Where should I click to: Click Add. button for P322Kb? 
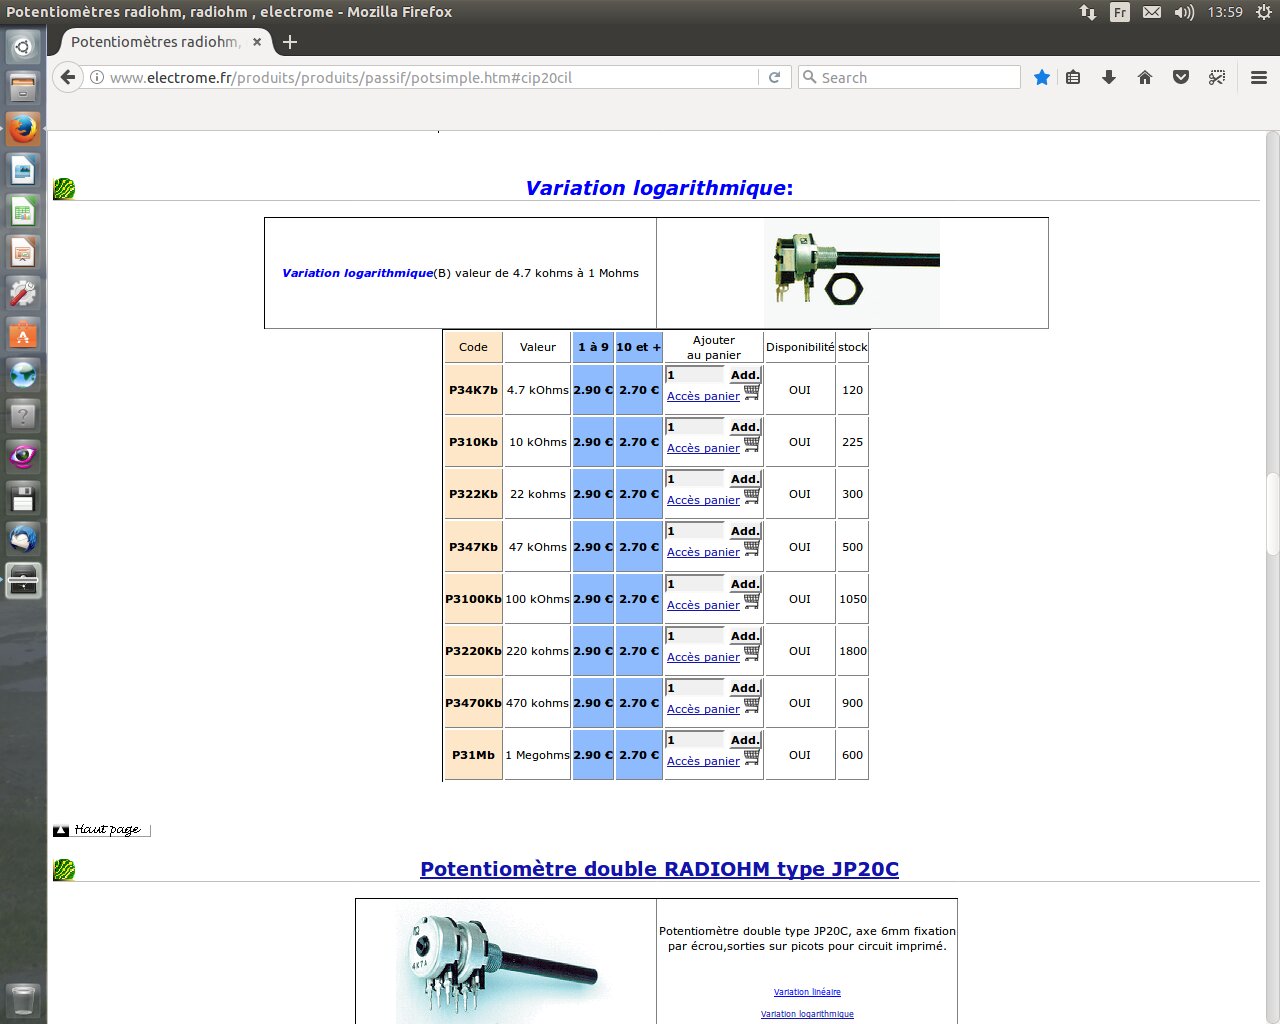744,479
